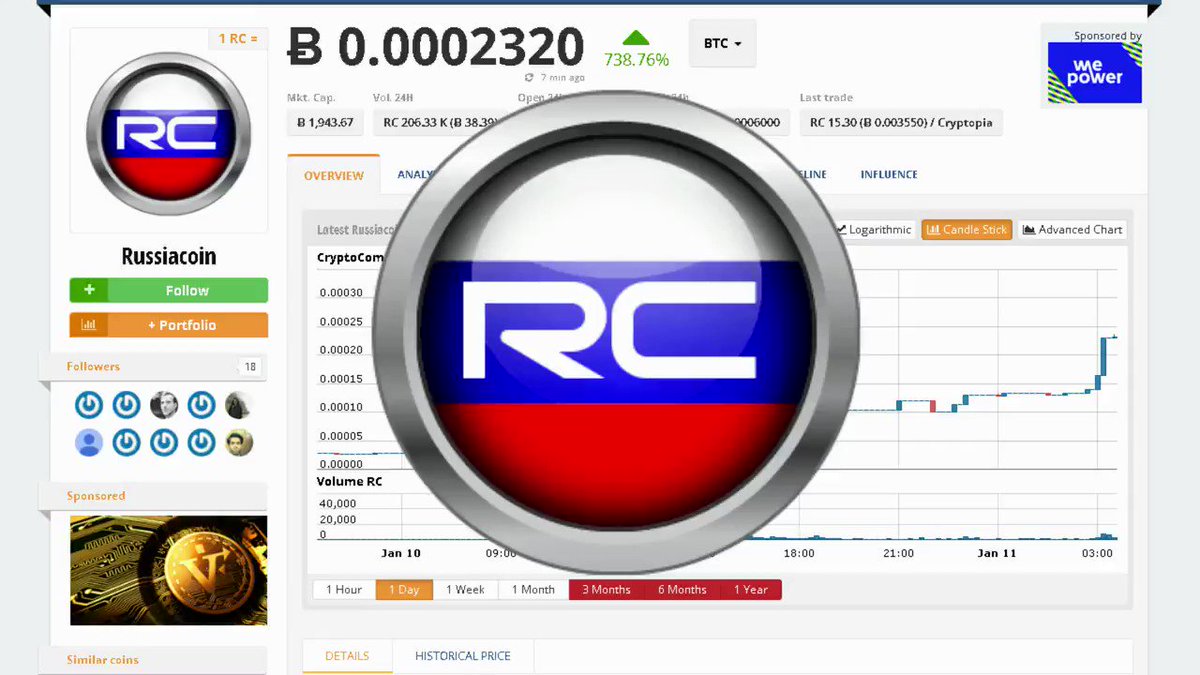Click the 'Sponsored' sidebar header

pos(96,496)
